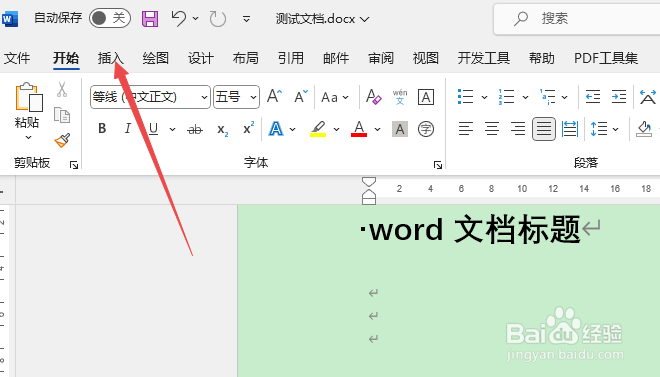The image size is (660, 377).
Task: Switch to the 引用 tab
Action: pos(291,58)
